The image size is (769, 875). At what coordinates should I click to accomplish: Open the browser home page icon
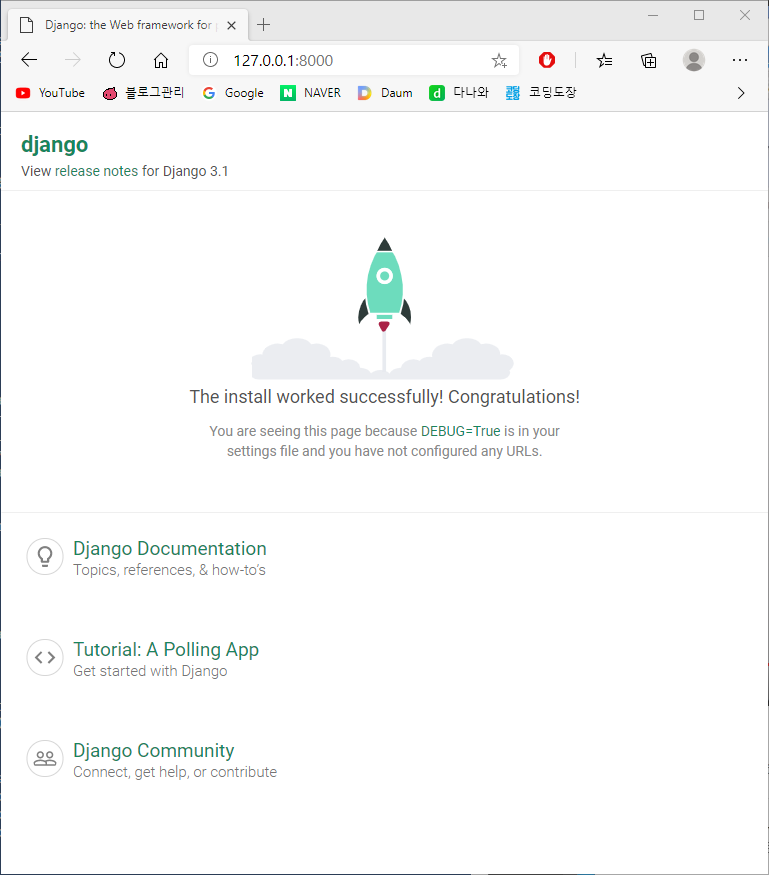coord(161,60)
